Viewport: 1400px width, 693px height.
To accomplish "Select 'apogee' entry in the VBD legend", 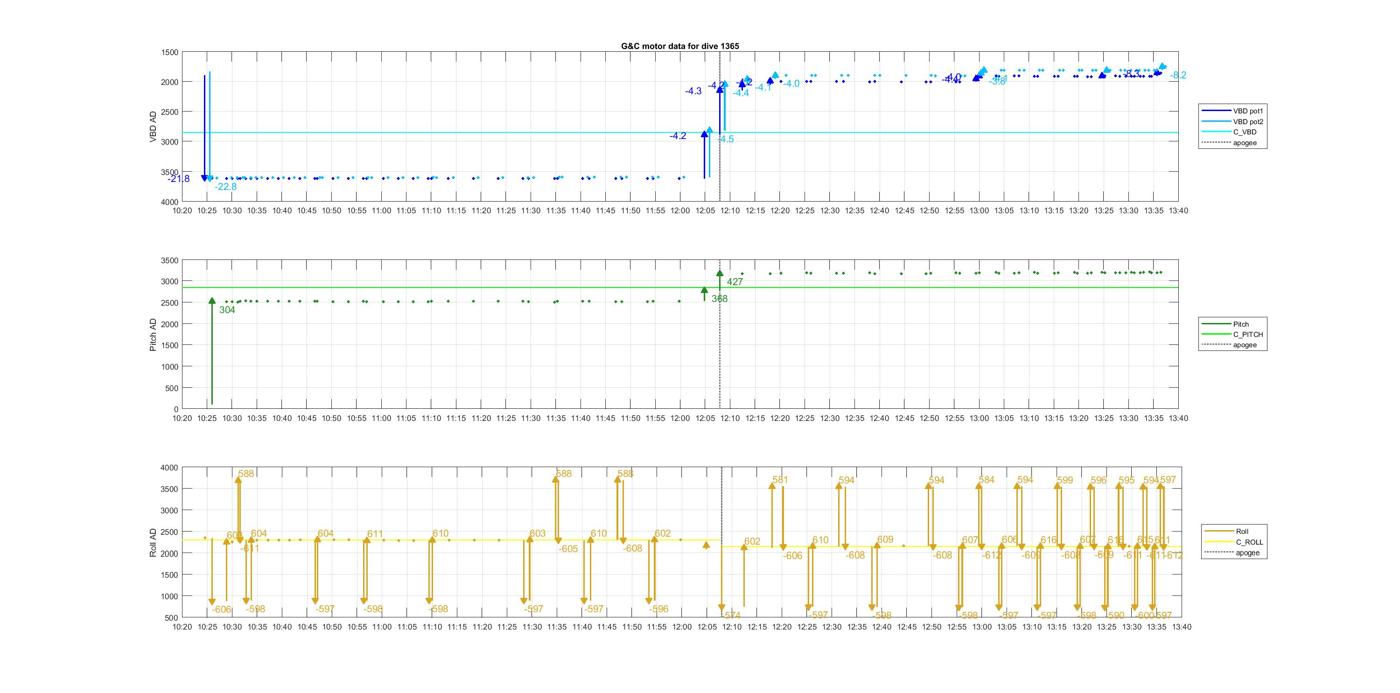I will click(1245, 143).
